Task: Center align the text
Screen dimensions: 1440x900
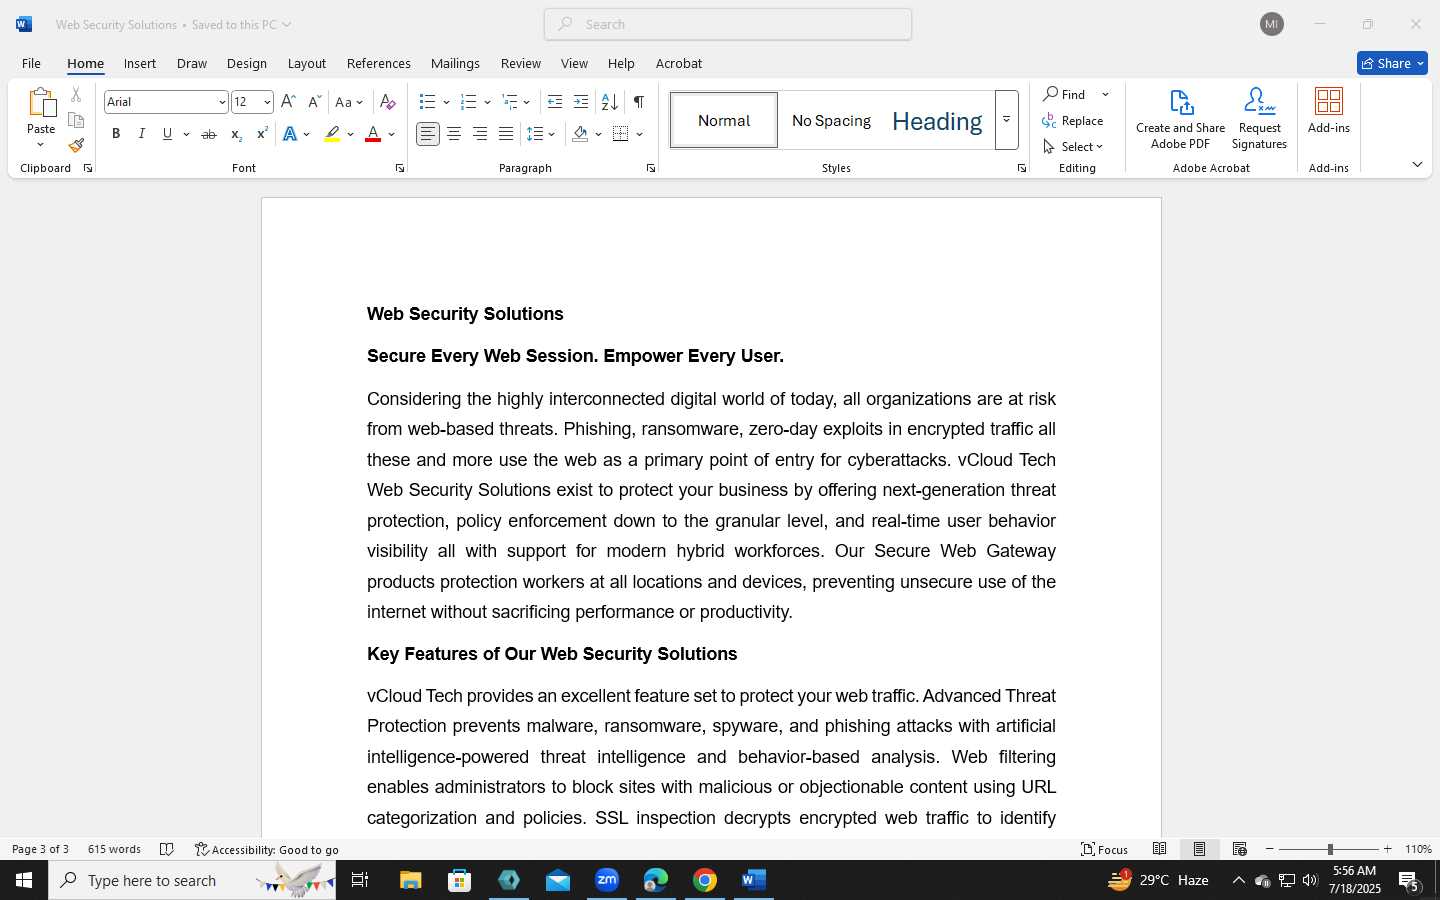Action: click(x=454, y=134)
